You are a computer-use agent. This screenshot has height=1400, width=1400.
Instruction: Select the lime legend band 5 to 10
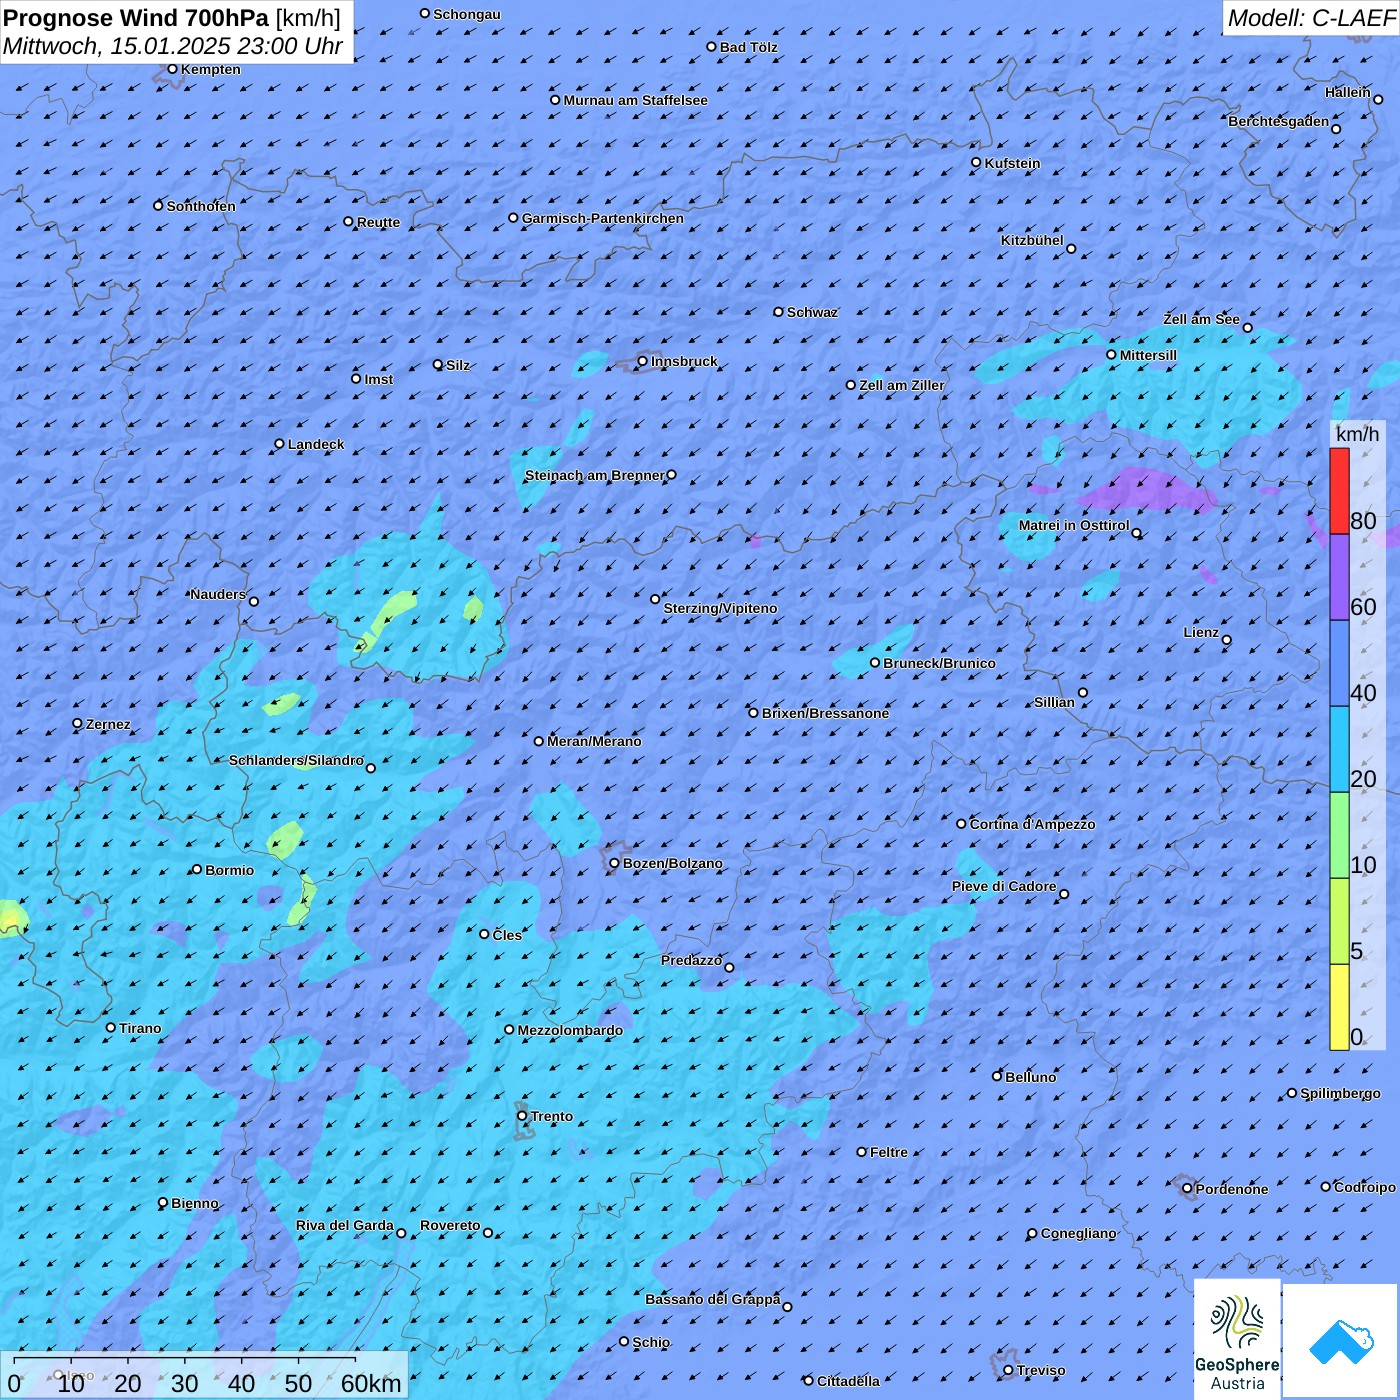coord(1339,922)
